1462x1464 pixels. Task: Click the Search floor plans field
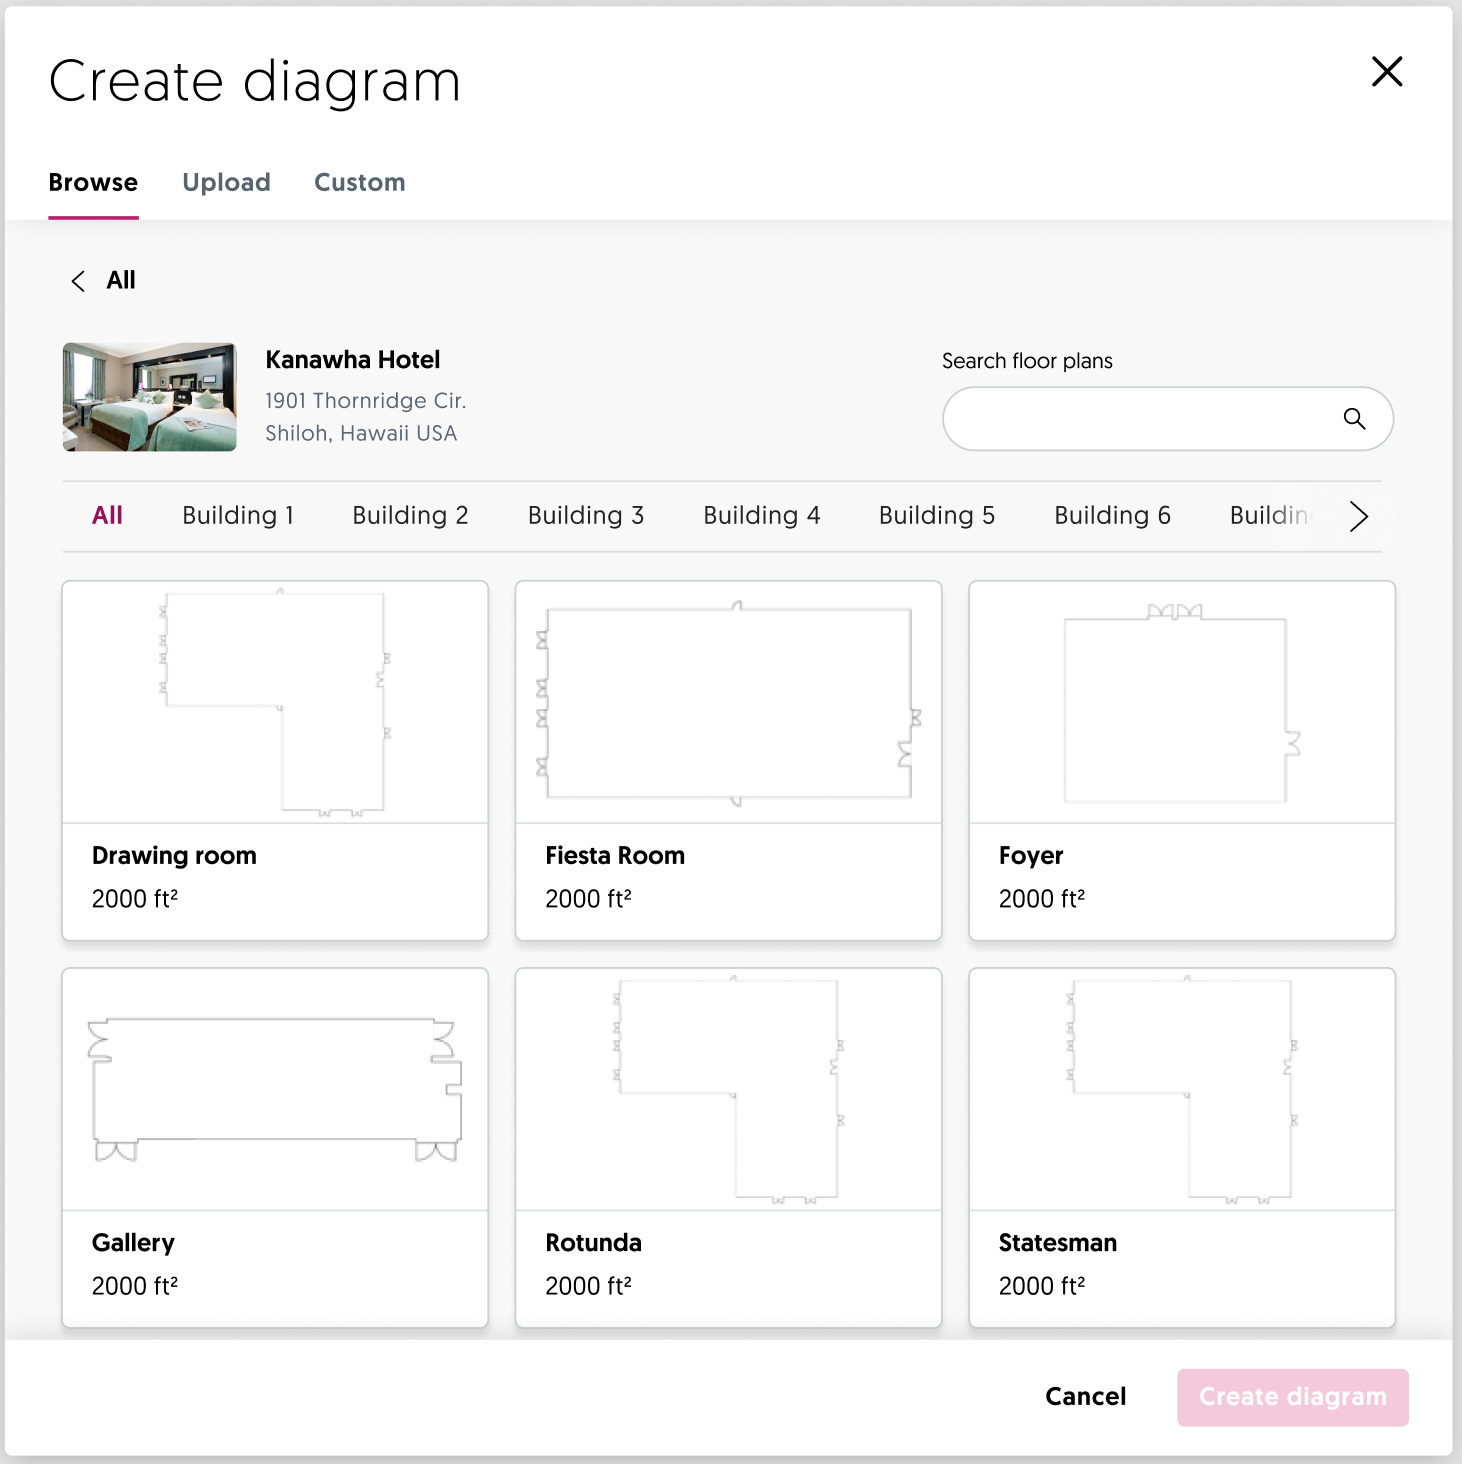click(x=1140, y=419)
